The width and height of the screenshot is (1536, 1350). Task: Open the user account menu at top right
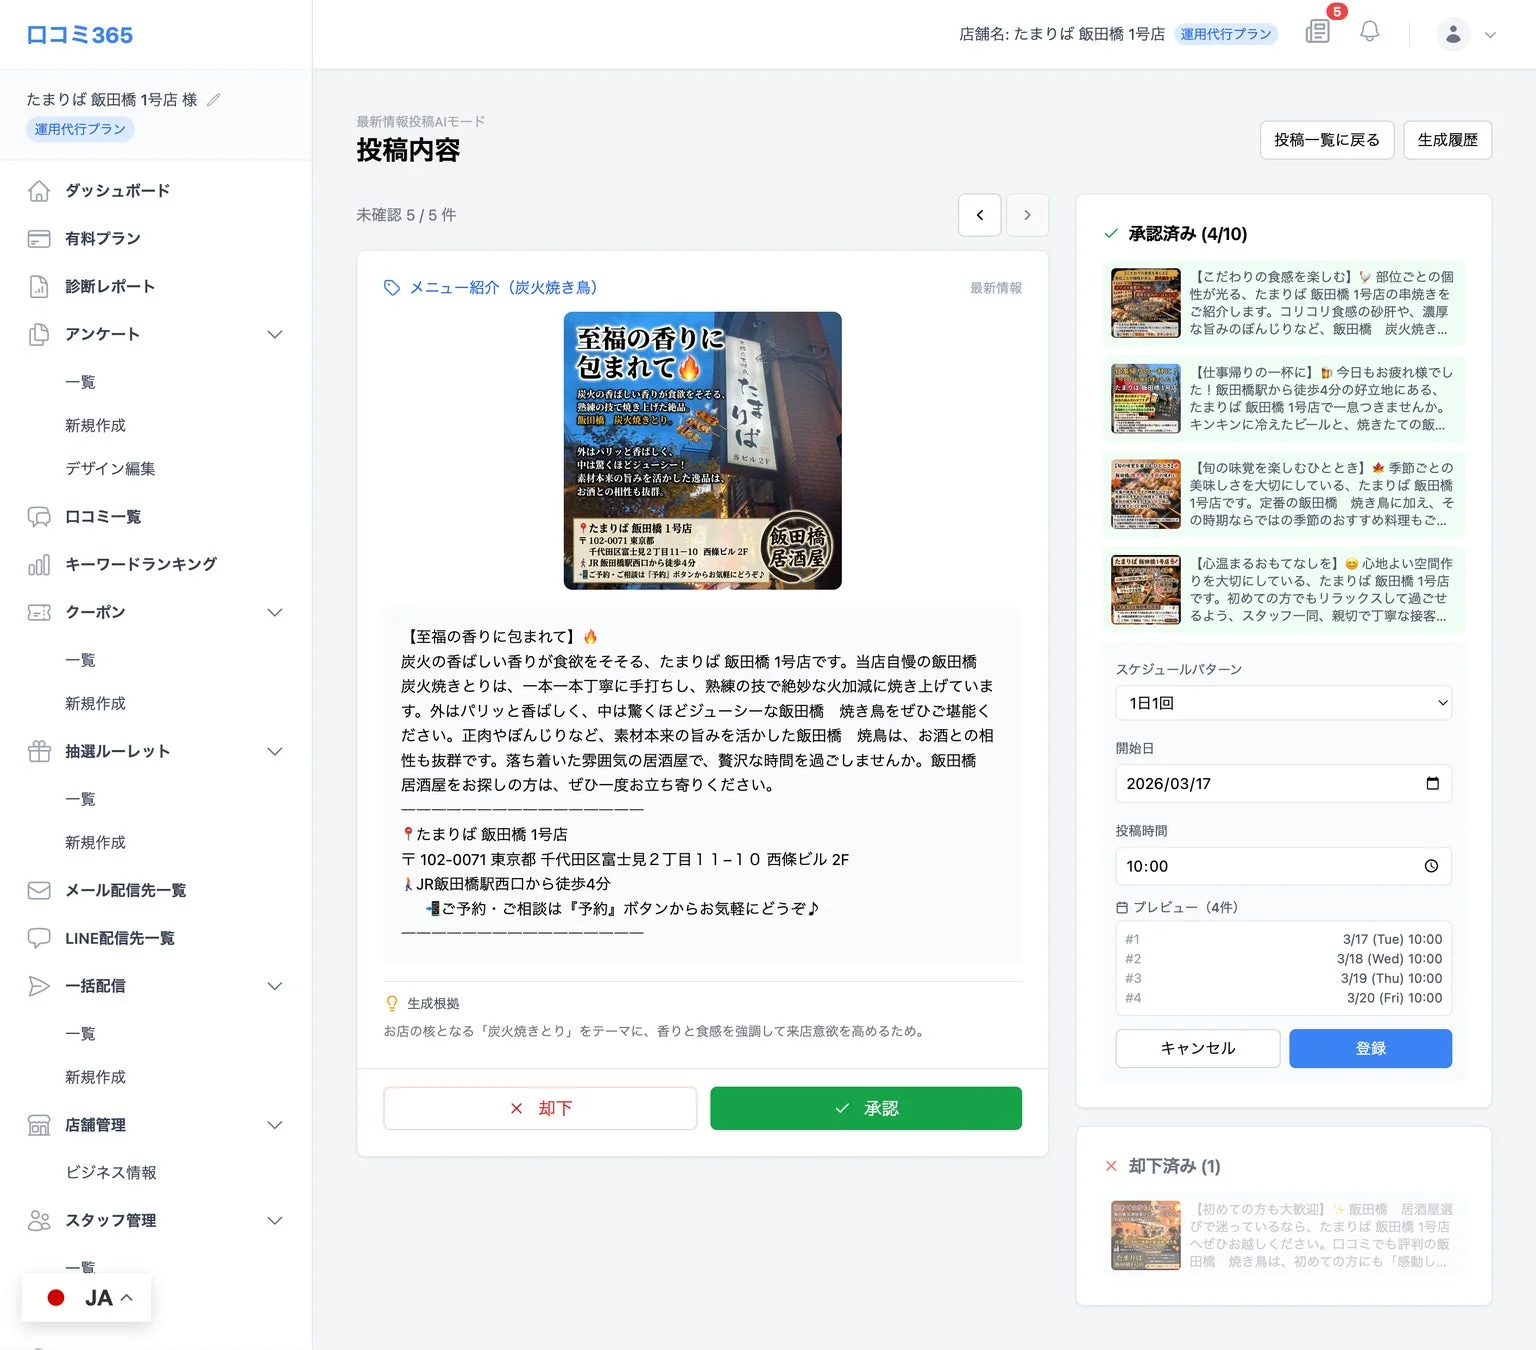[1452, 33]
